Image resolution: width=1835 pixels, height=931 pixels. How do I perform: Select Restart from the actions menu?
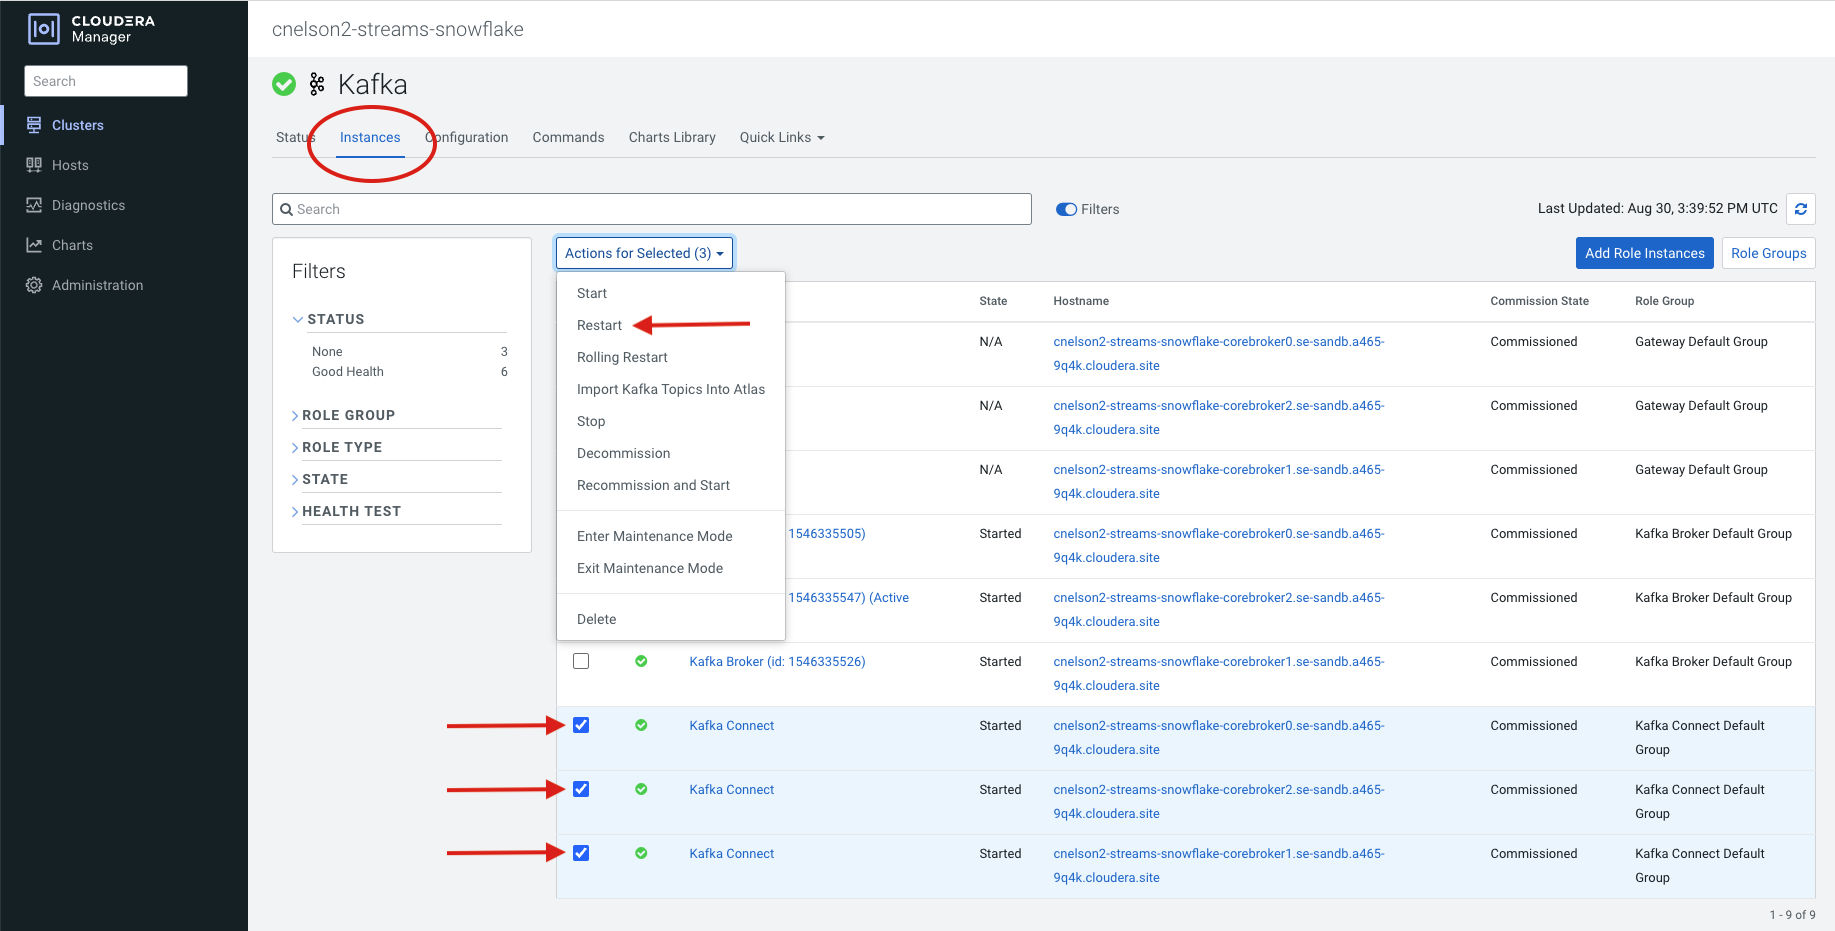pos(599,325)
